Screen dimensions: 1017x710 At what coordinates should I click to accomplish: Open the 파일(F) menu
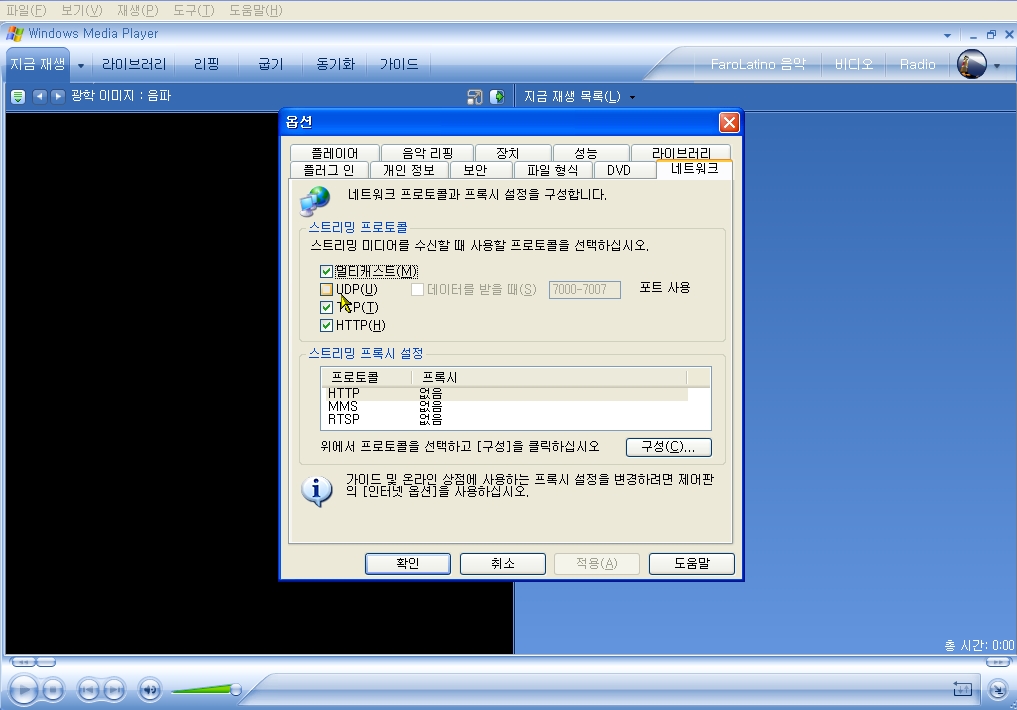coord(27,10)
